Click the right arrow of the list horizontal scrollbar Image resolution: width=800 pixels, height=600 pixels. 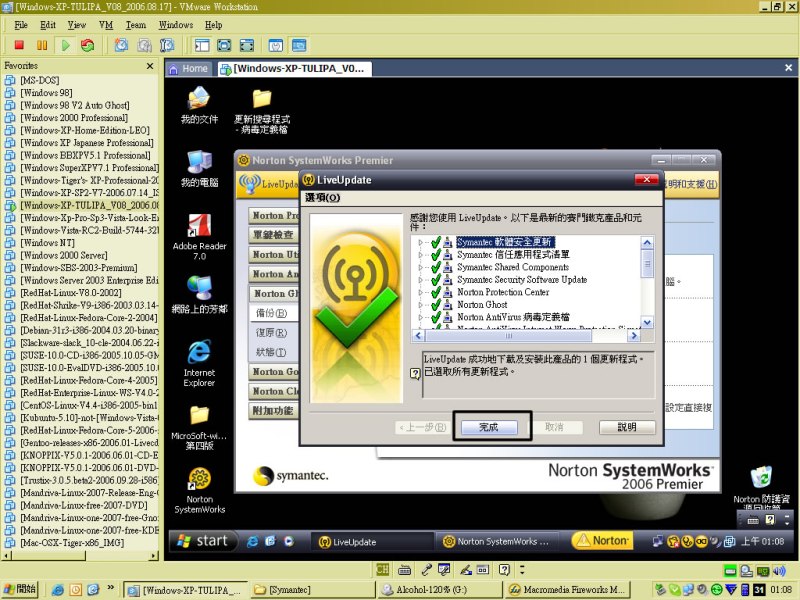[x=634, y=336]
